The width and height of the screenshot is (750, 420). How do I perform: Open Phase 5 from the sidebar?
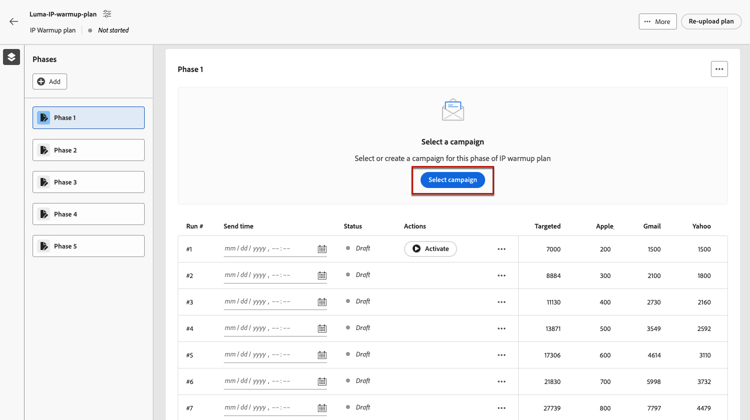(88, 246)
